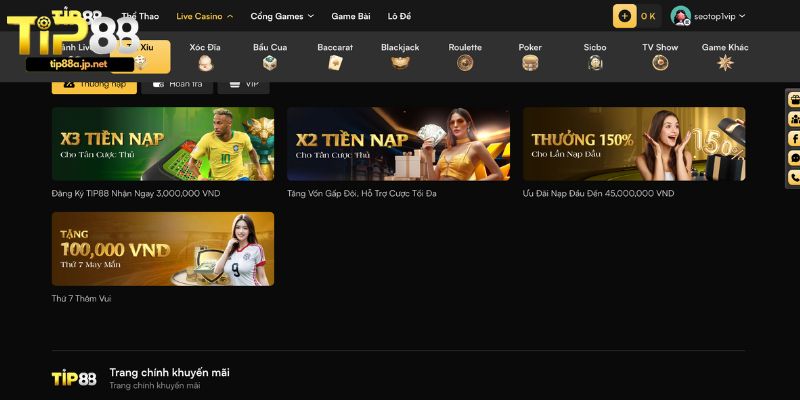Image resolution: width=800 pixels, height=400 pixels.
Task: Switch to the VIP promotions tab
Action: (x=243, y=85)
